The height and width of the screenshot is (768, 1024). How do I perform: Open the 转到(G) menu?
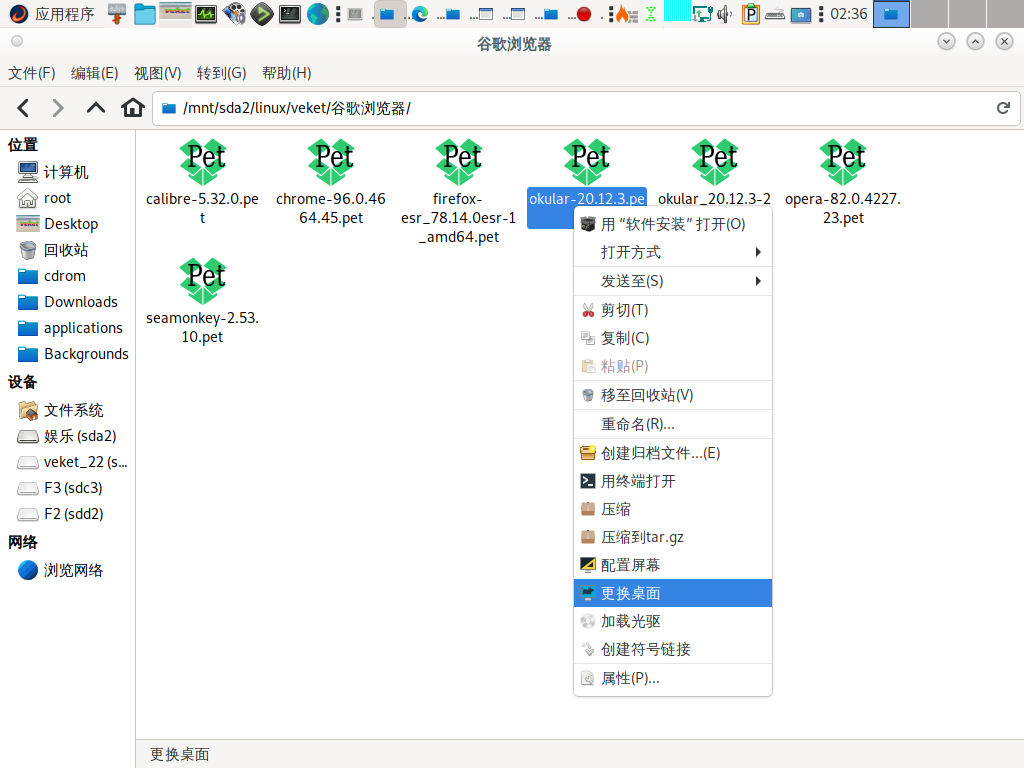(221, 73)
